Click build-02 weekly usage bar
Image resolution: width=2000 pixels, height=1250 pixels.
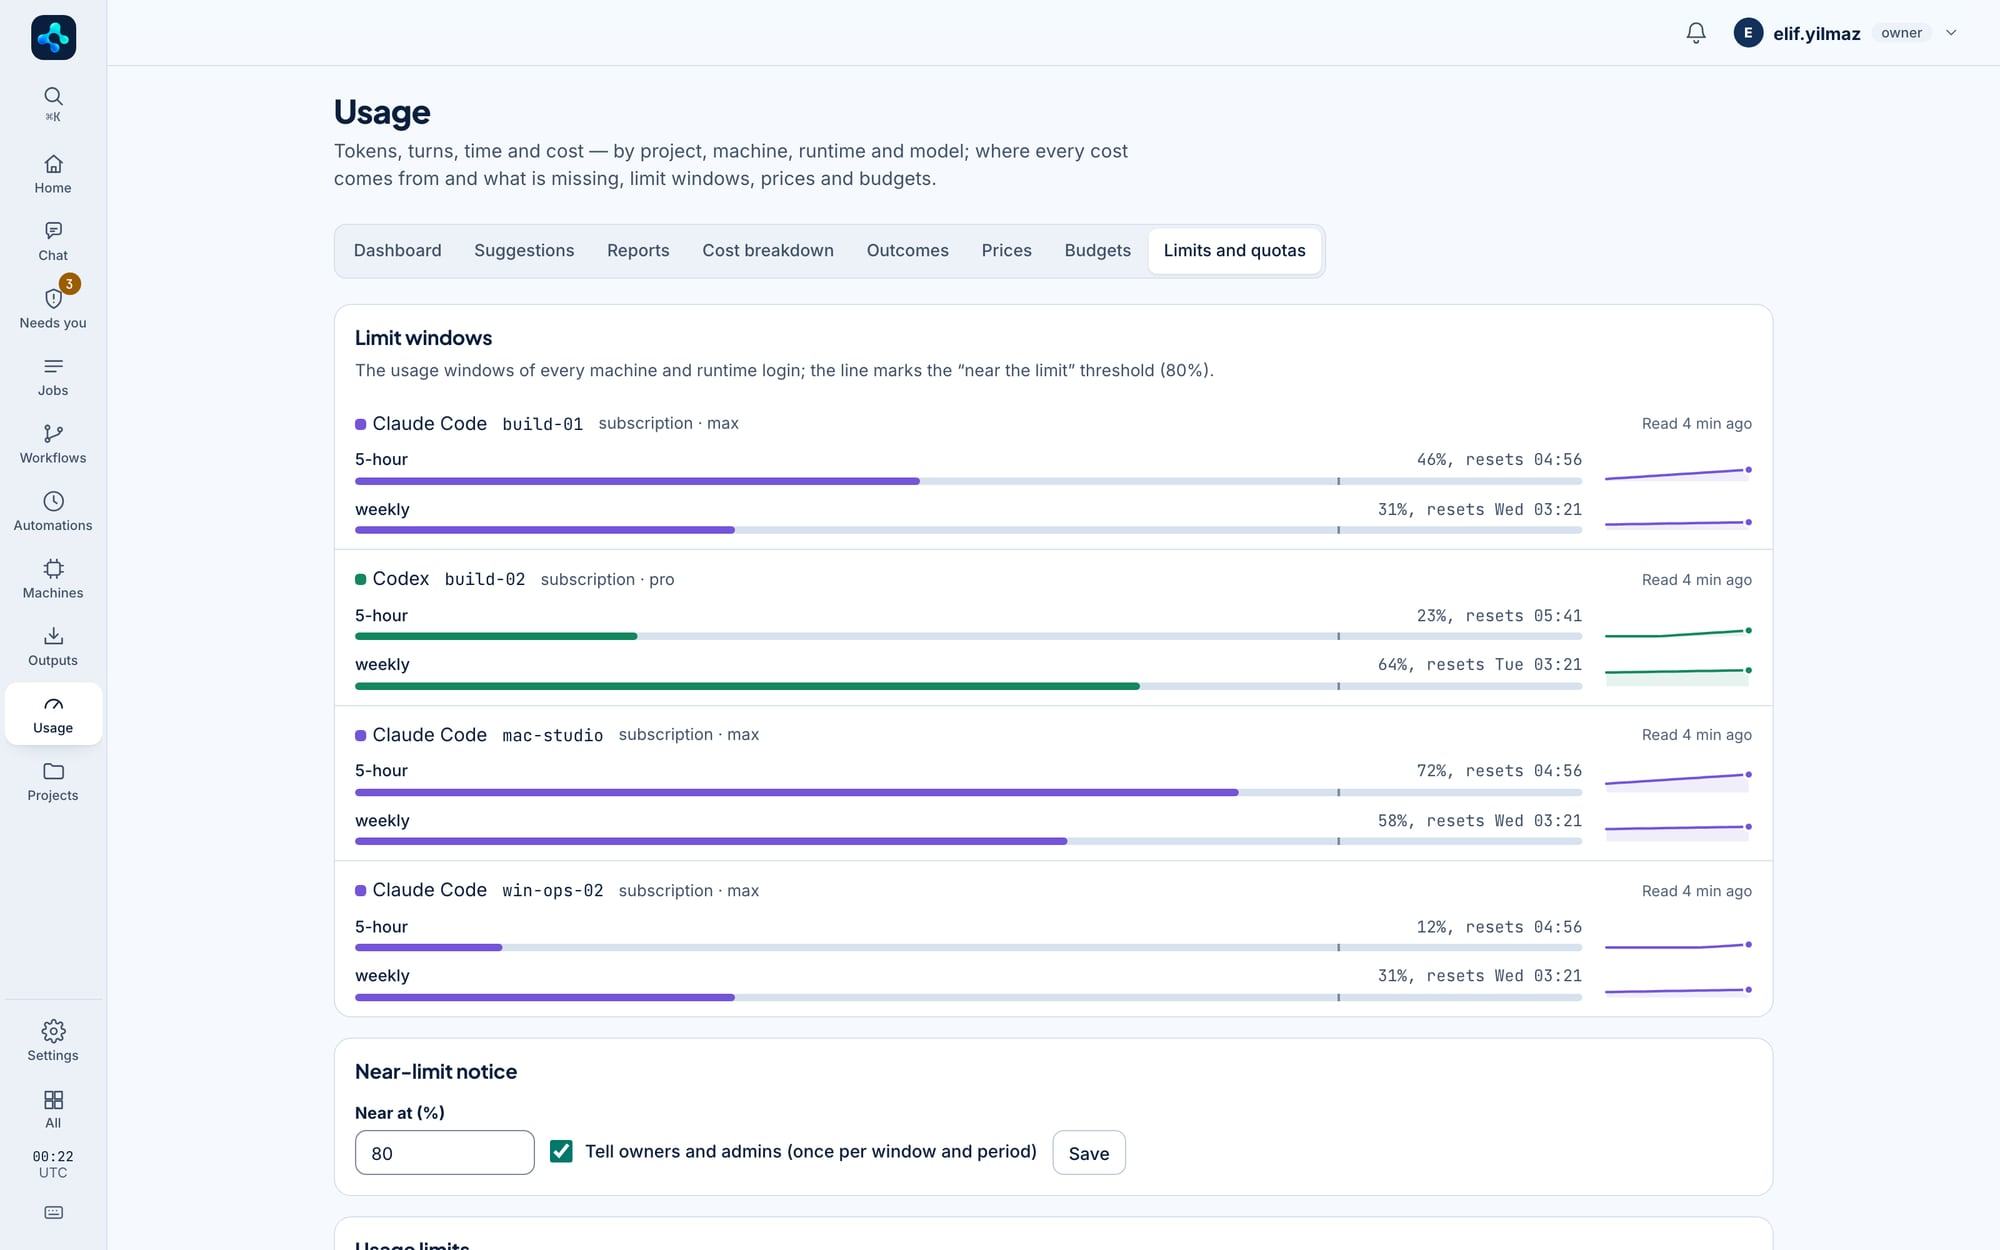[x=968, y=686]
